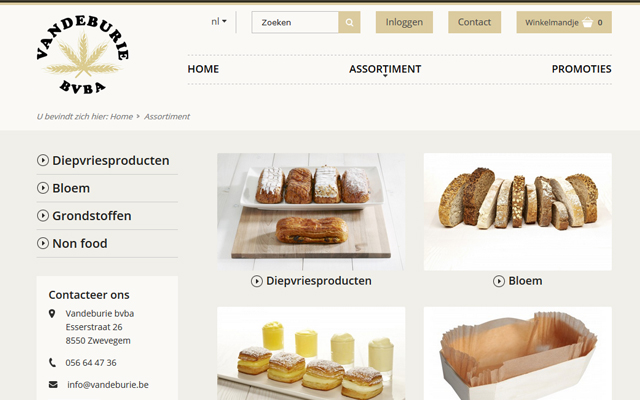The image size is (640, 400).
Task: Click the shopping basket icon in Winkelmandje
Action: [x=587, y=22]
